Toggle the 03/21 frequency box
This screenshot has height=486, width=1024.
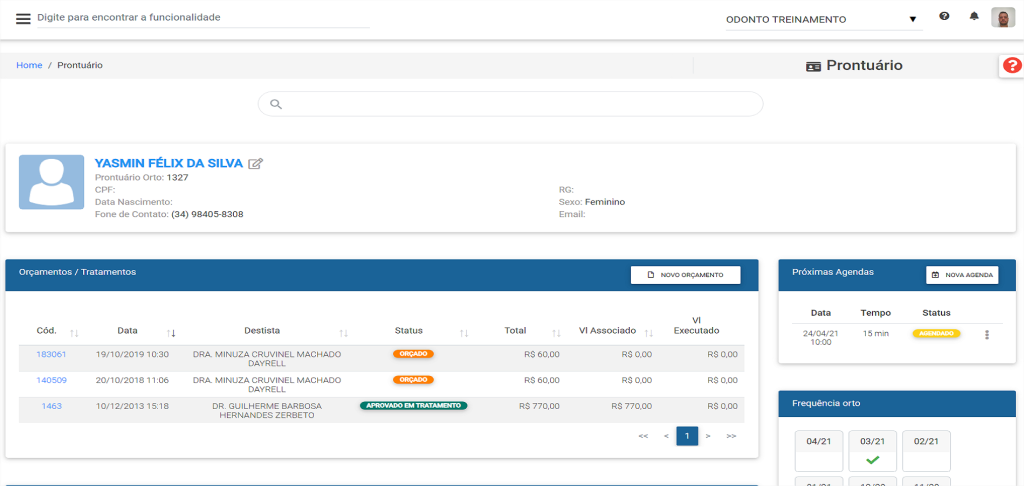coord(872,451)
